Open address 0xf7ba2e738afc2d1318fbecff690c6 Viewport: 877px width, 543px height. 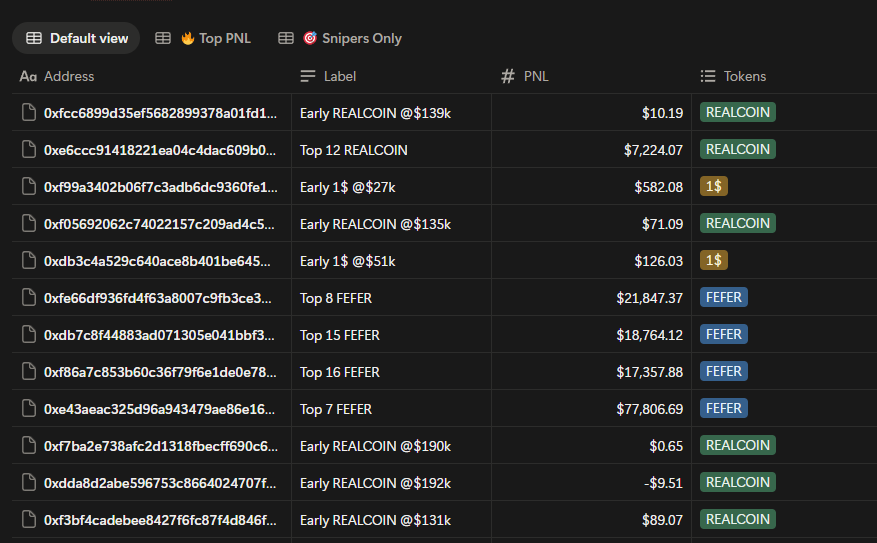tap(161, 446)
